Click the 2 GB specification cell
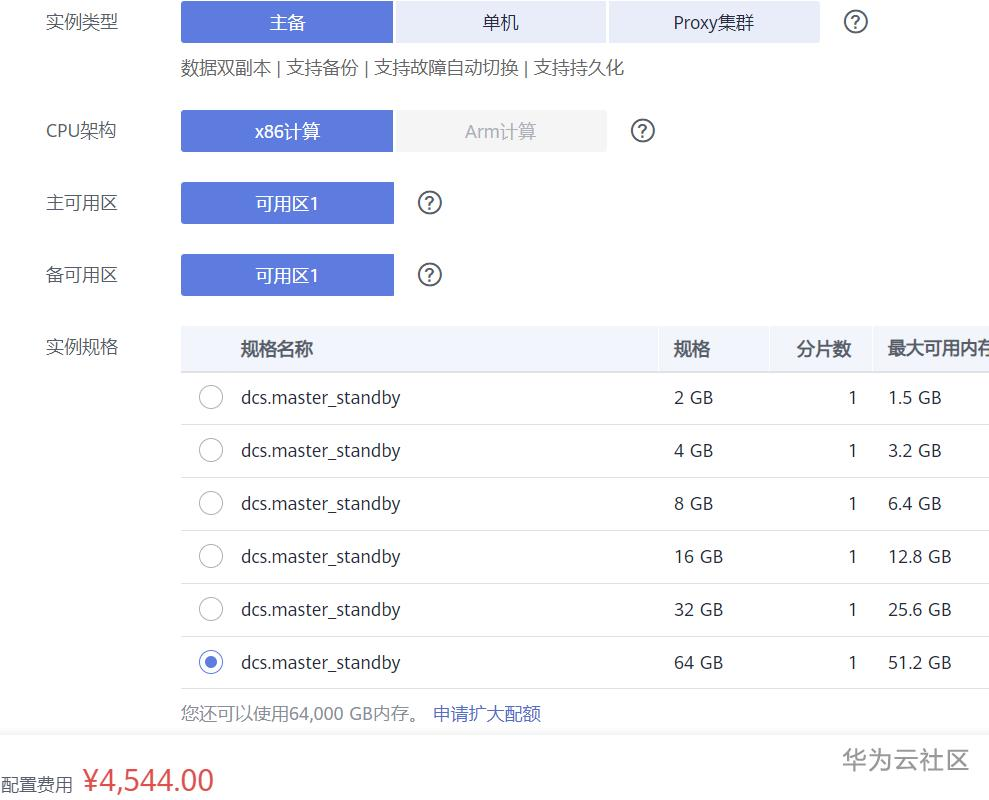 click(693, 397)
